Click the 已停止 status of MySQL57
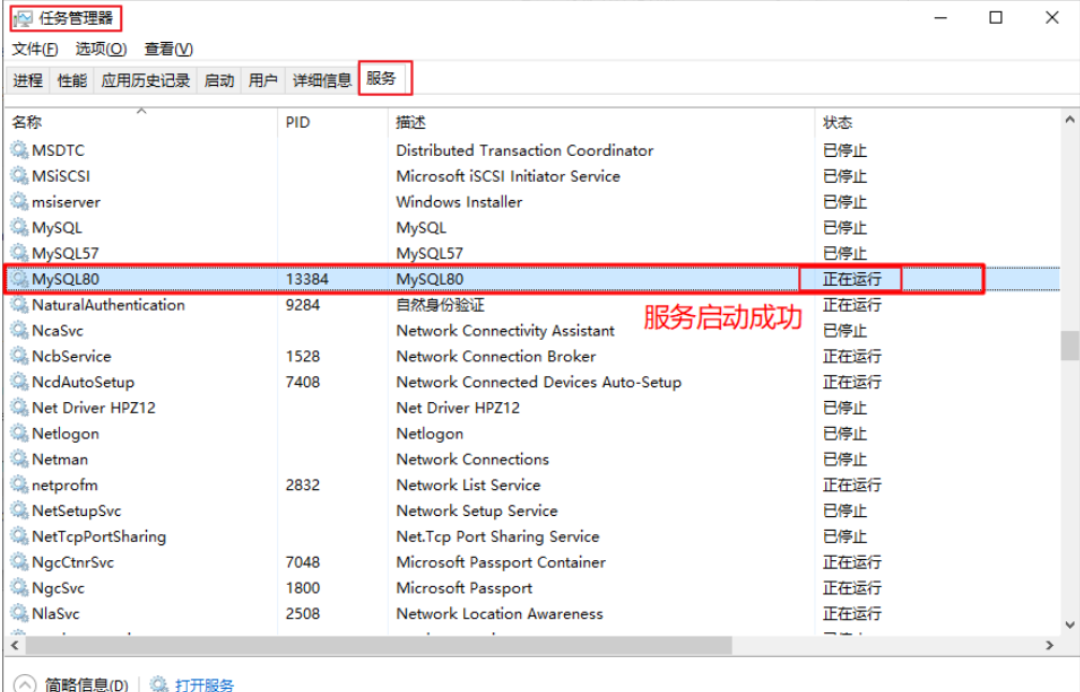 coord(845,253)
